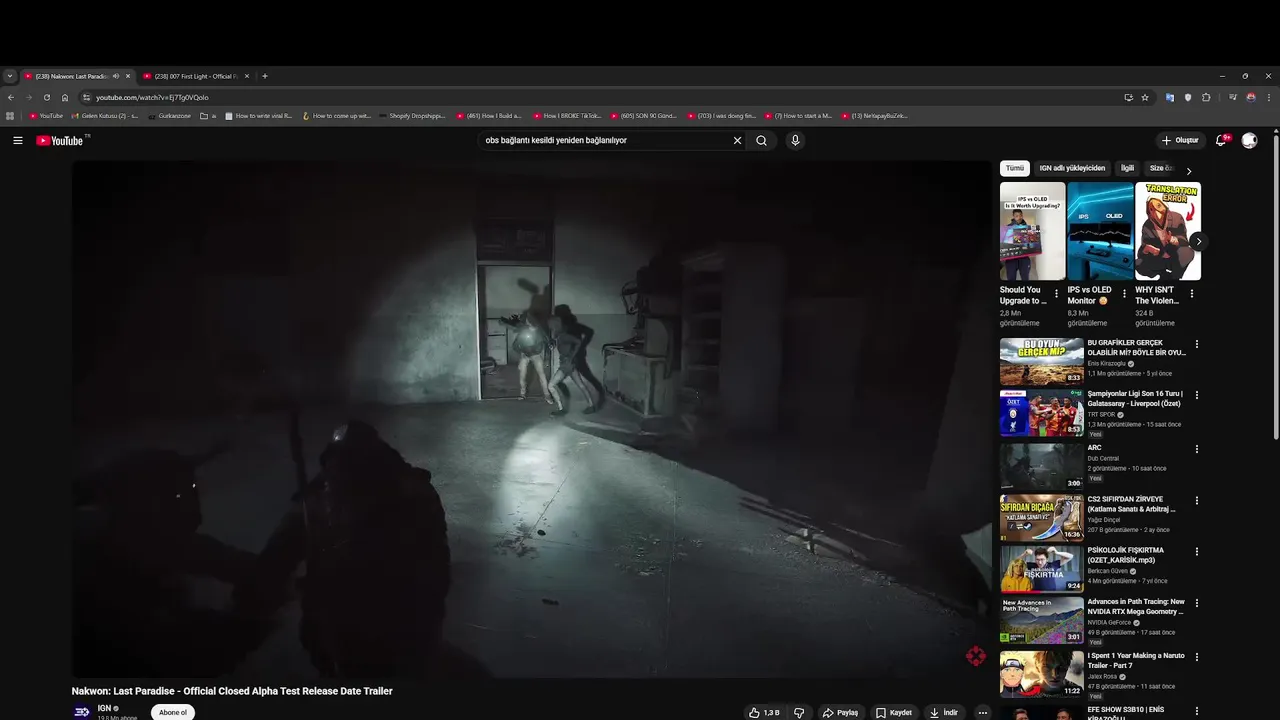Open the Chrome three-dot menu
This screenshot has height=720, width=1280.
pos(1269,97)
